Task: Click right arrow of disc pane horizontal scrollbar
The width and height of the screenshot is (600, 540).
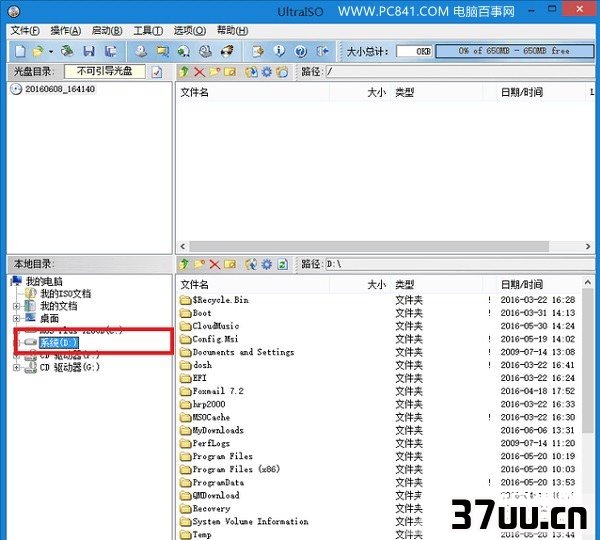Action: [588, 246]
